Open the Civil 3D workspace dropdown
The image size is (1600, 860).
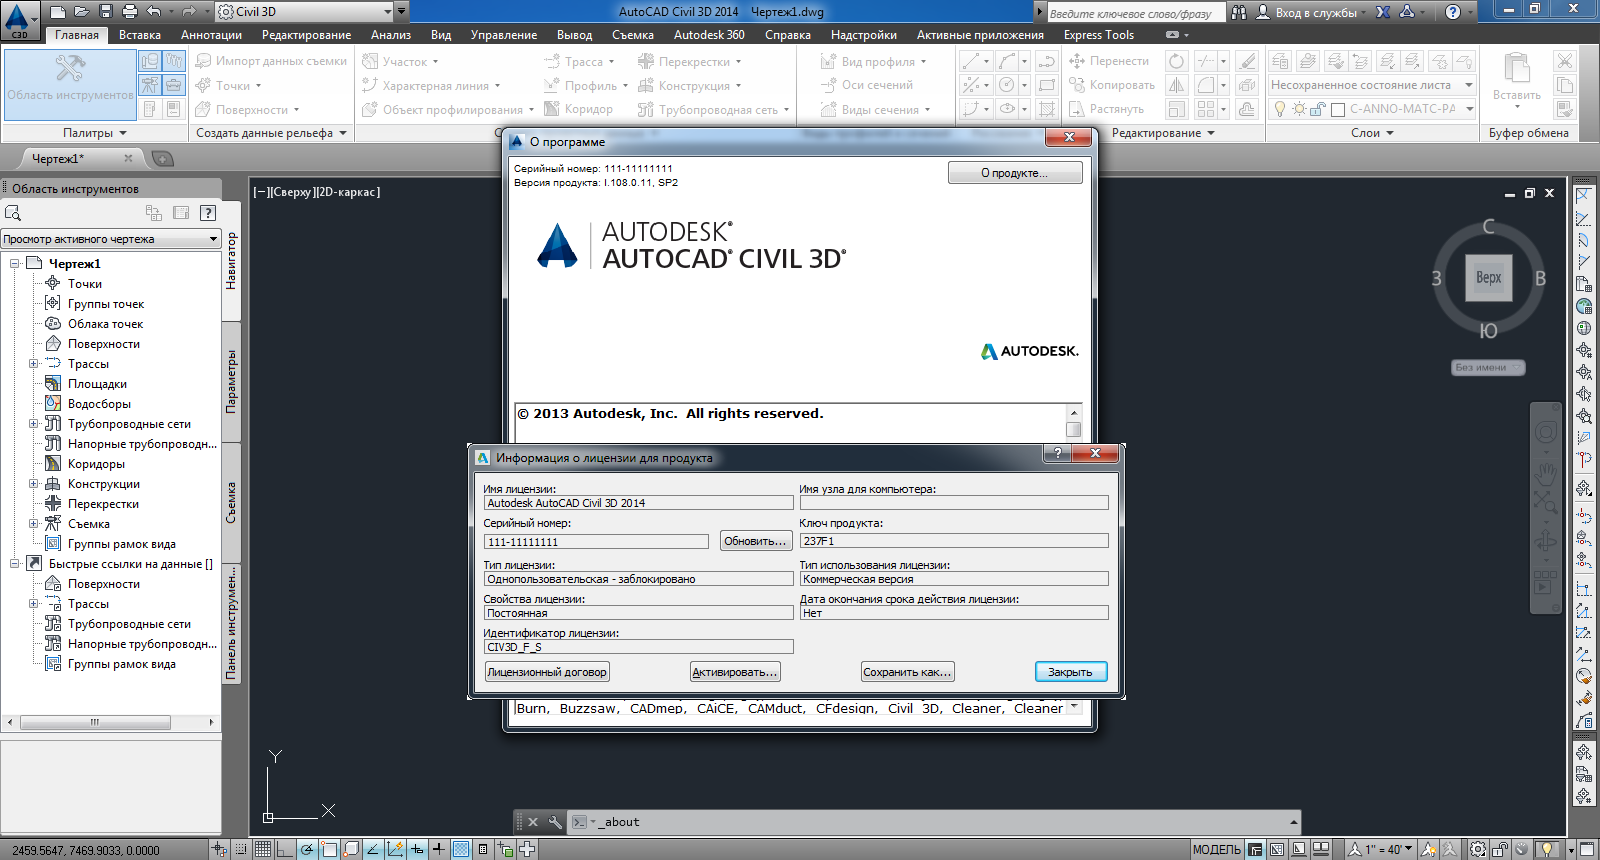pyautogui.click(x=306, y=12)
